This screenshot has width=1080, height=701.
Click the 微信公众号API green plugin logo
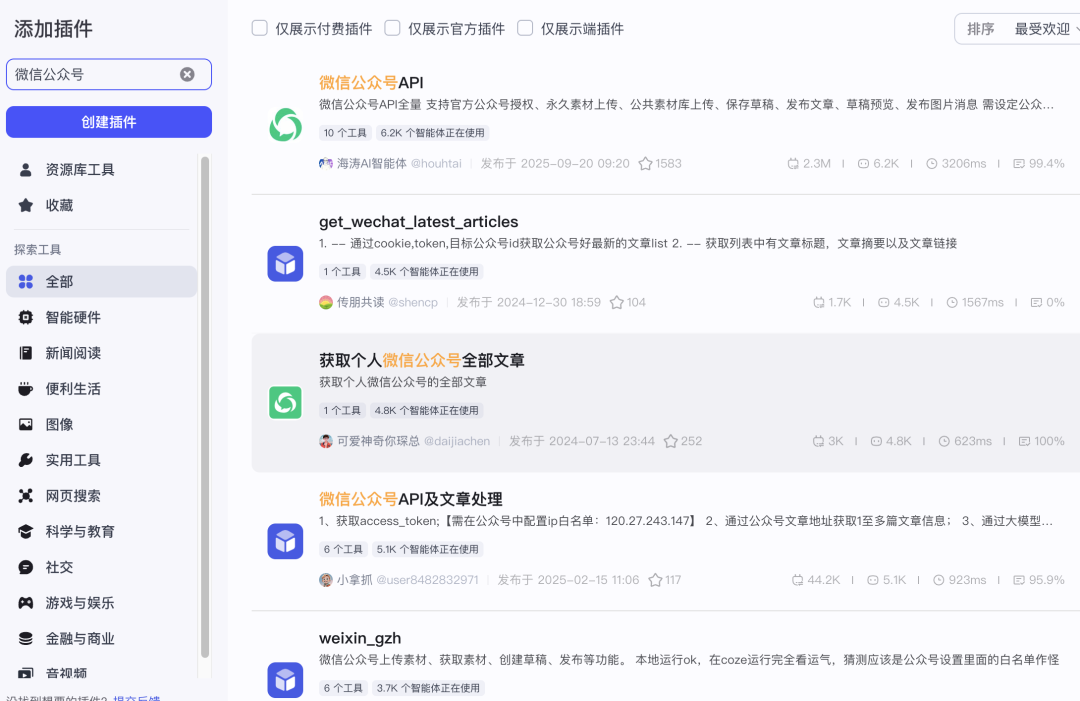(x=285, y=125)
